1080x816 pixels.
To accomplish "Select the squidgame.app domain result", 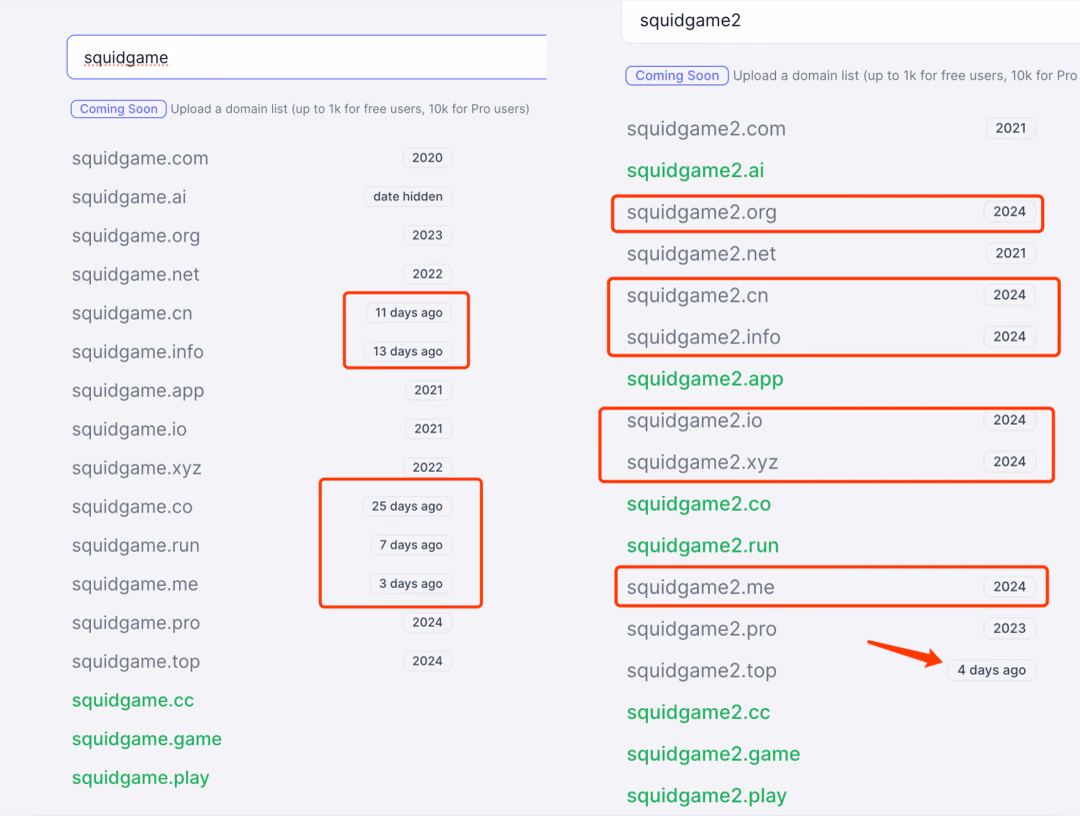I will [138, 390].
